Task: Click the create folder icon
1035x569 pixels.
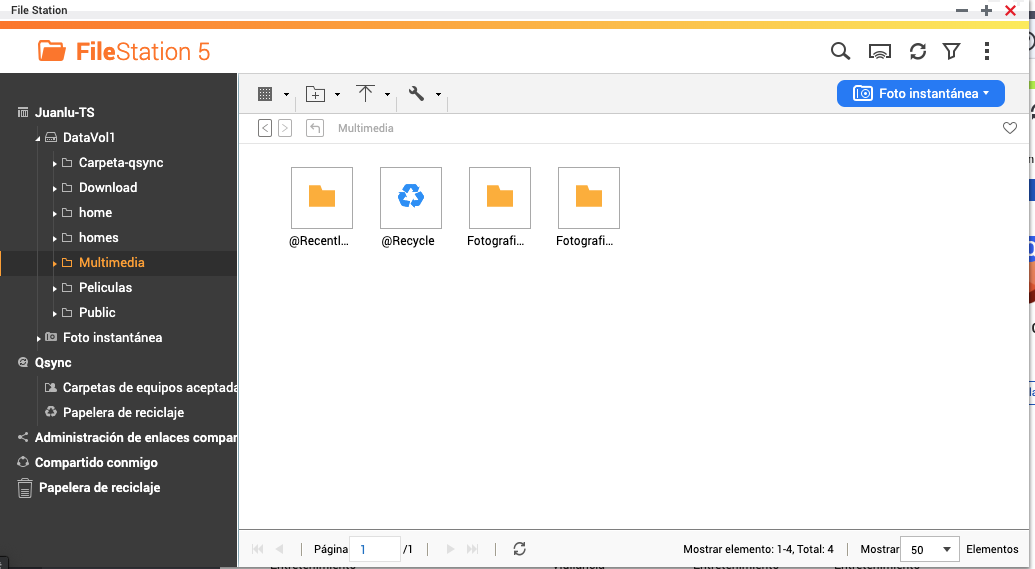Action: click(316, 94)
